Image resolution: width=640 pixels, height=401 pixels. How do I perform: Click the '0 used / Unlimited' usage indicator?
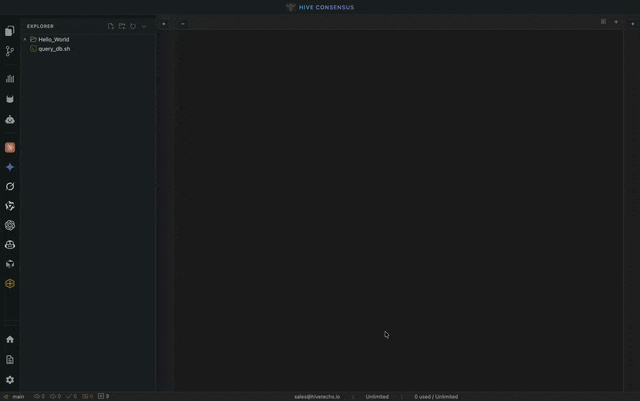[436, 396]
